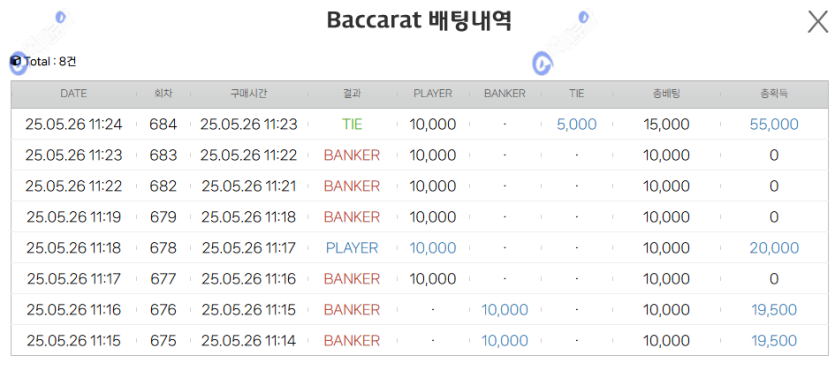Image resolution: width=835 pixels, height=371 pixels.
Task: Click the 결과 column header
Action: (352, 94)
